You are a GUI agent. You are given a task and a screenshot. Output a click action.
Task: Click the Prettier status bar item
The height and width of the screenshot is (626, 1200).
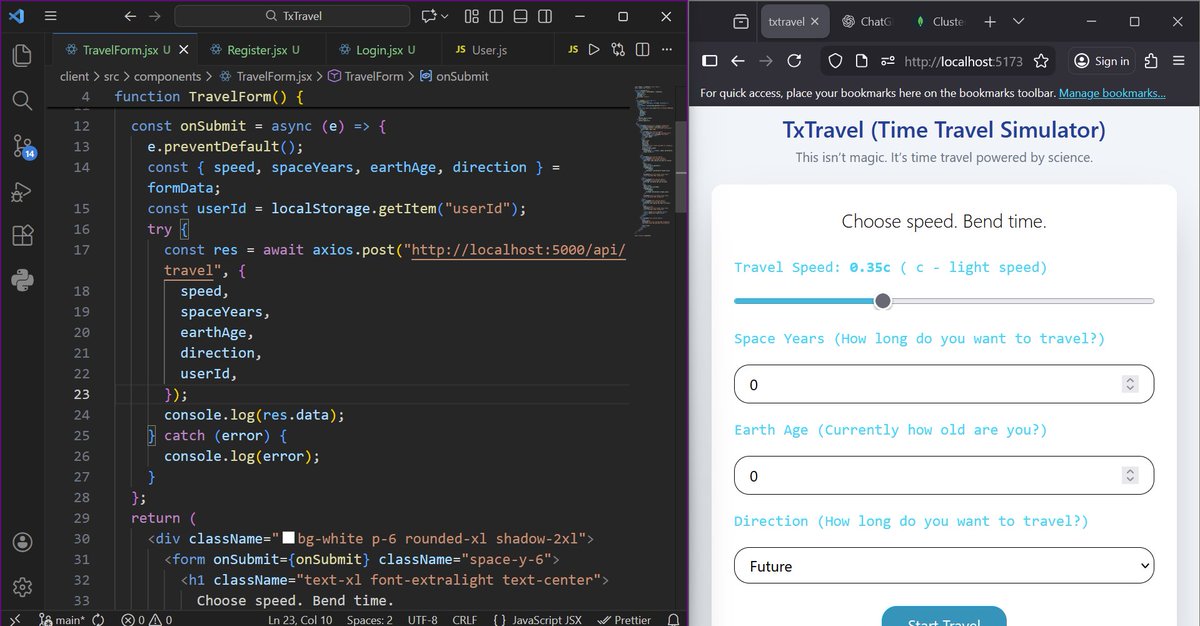(x=624, y=619)
